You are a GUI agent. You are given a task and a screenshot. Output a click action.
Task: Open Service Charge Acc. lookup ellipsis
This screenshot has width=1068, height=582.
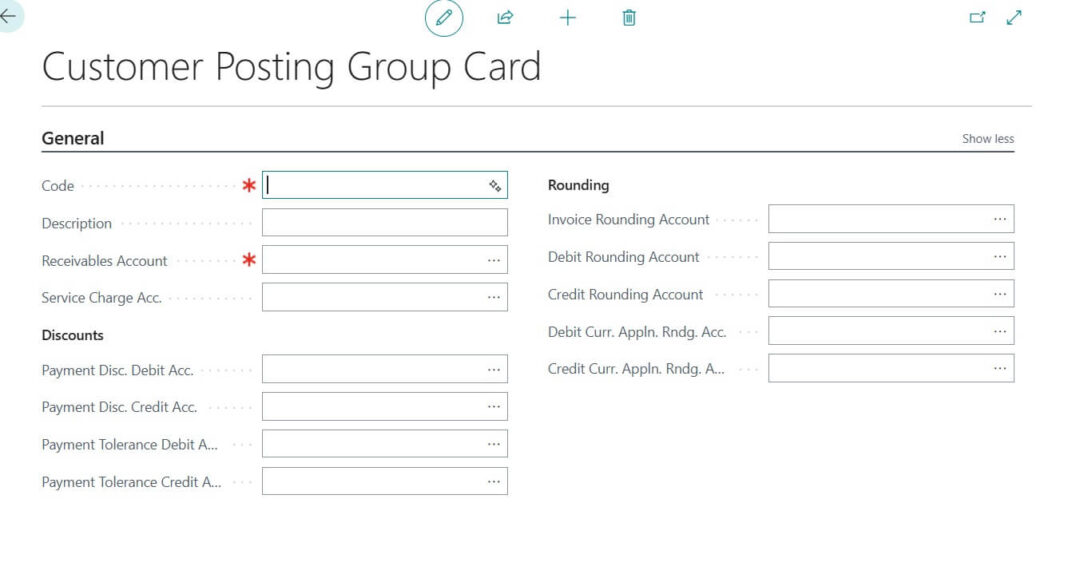point(494,297)
